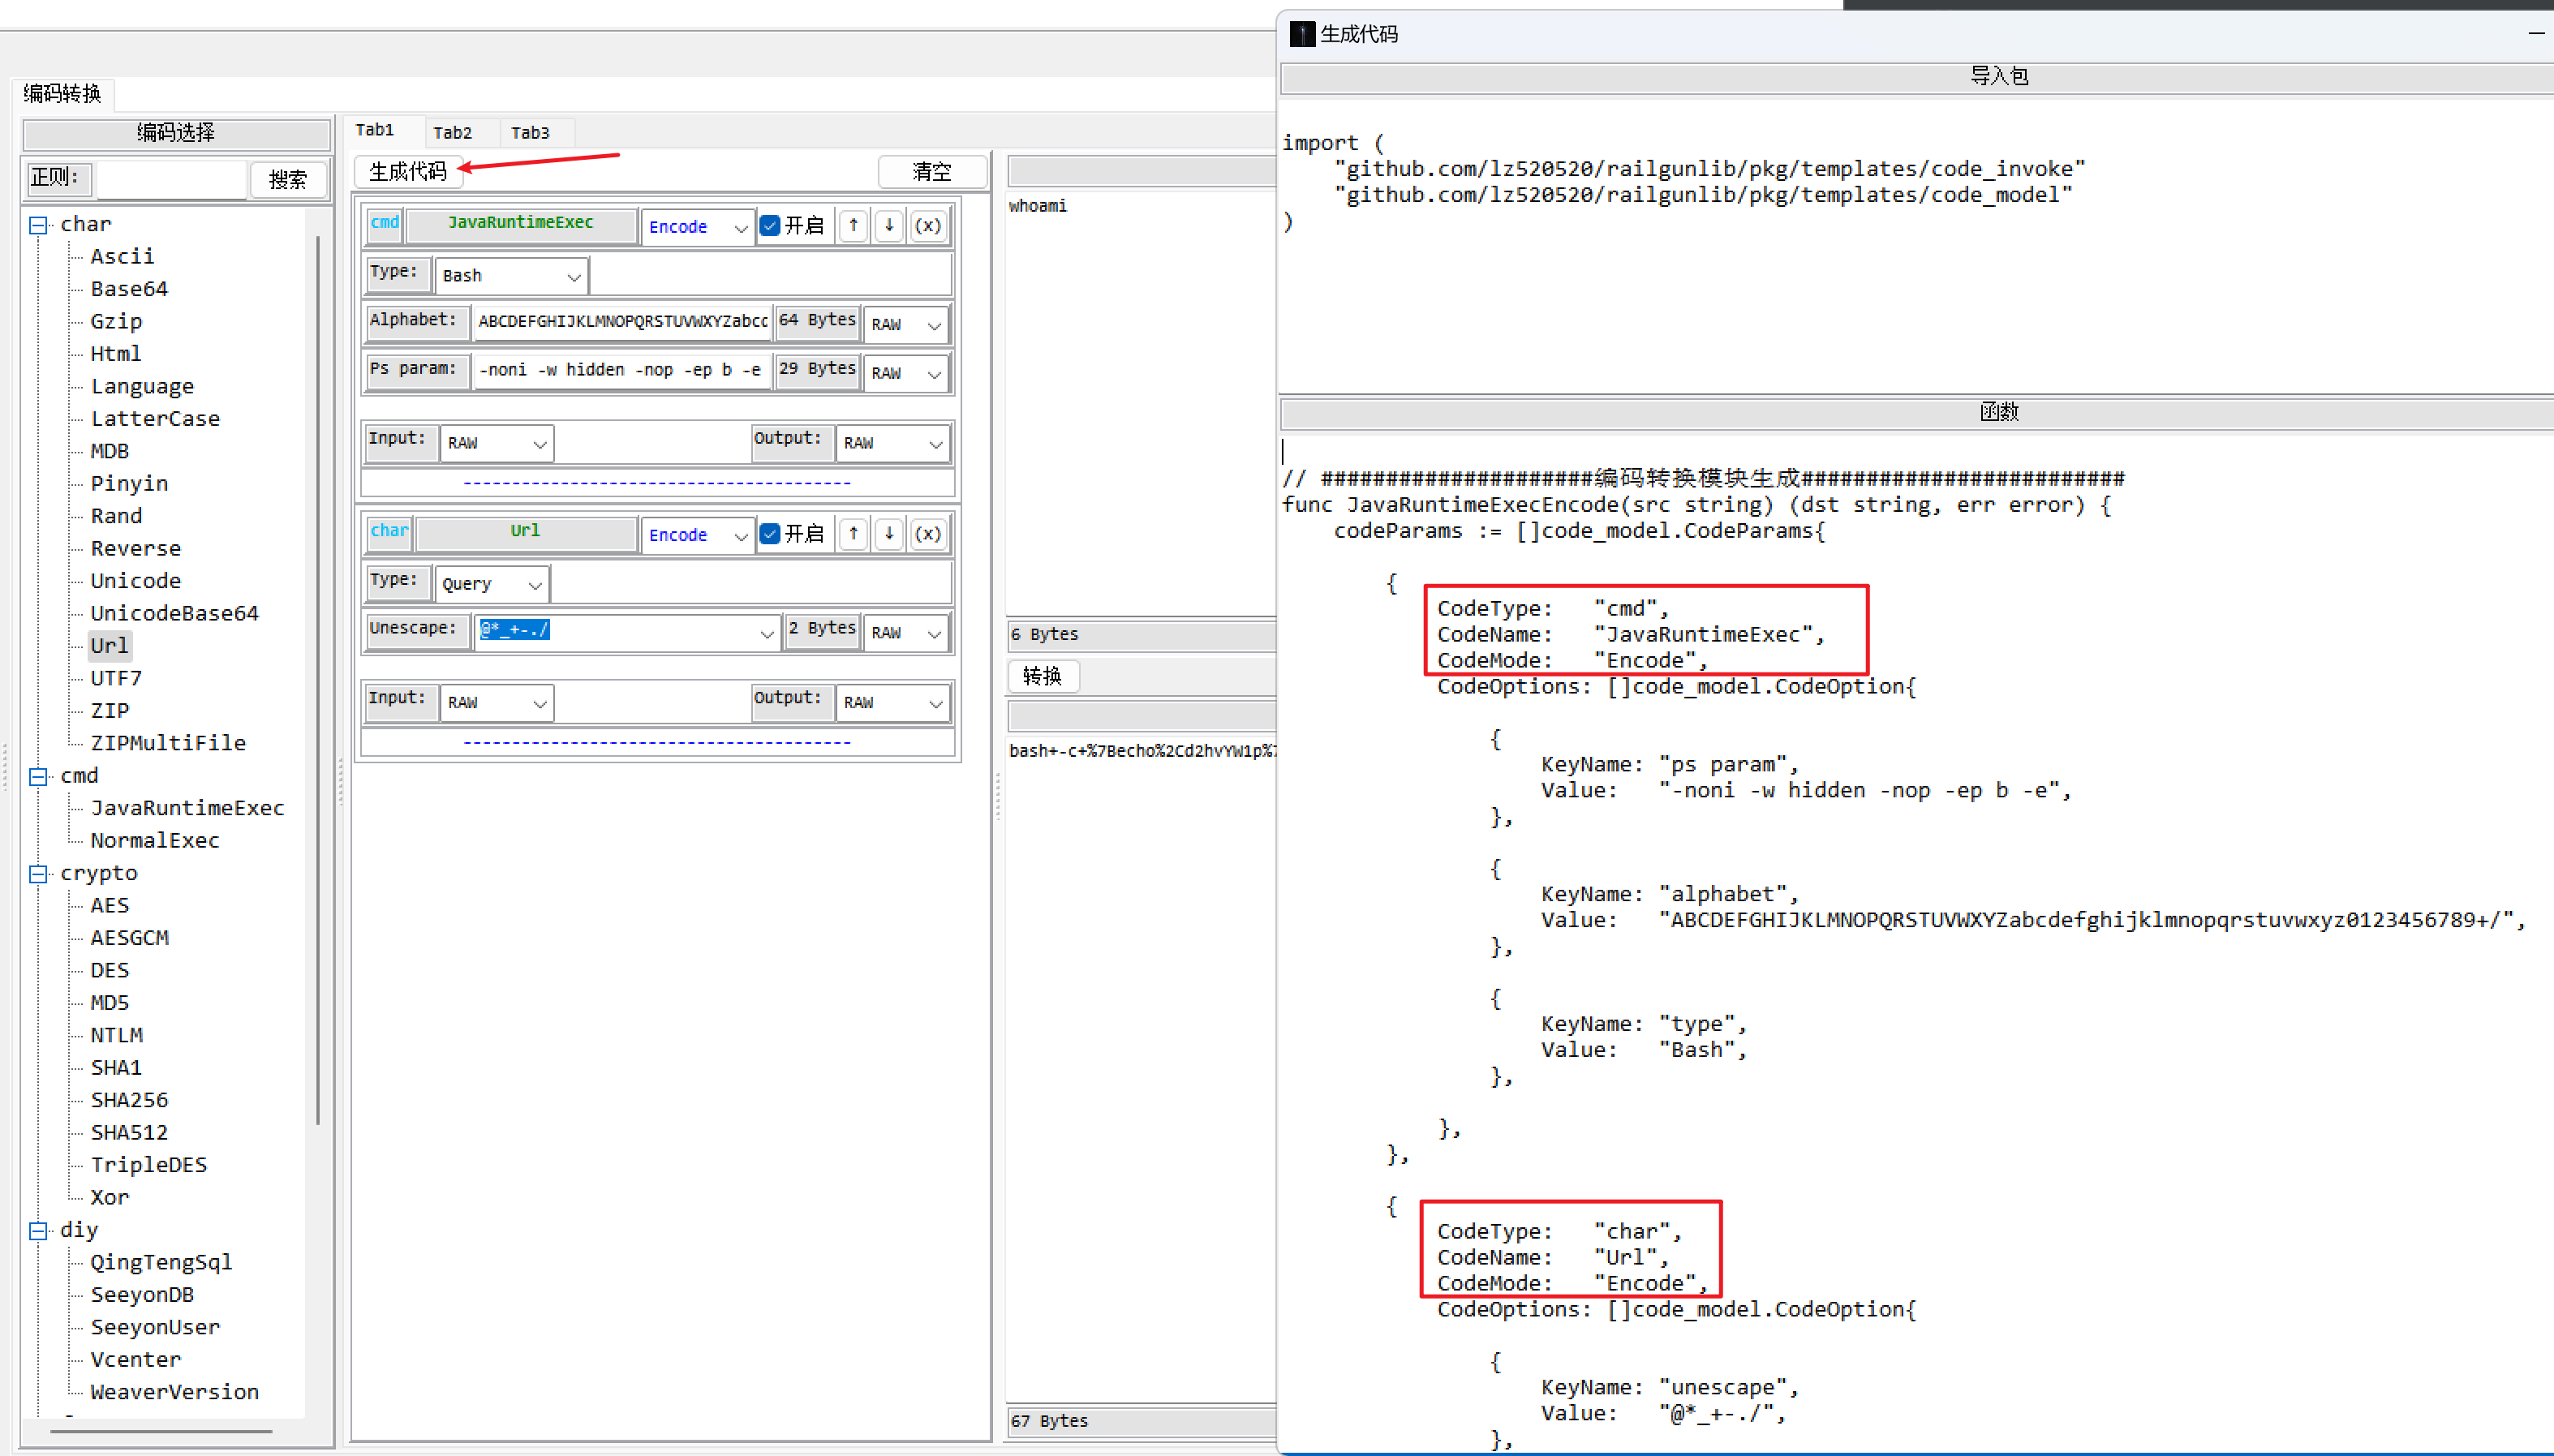Select Base64 in the char tree
Image resolution: width=2554 pixels, height=1456 pixels.
pos(129,289)
